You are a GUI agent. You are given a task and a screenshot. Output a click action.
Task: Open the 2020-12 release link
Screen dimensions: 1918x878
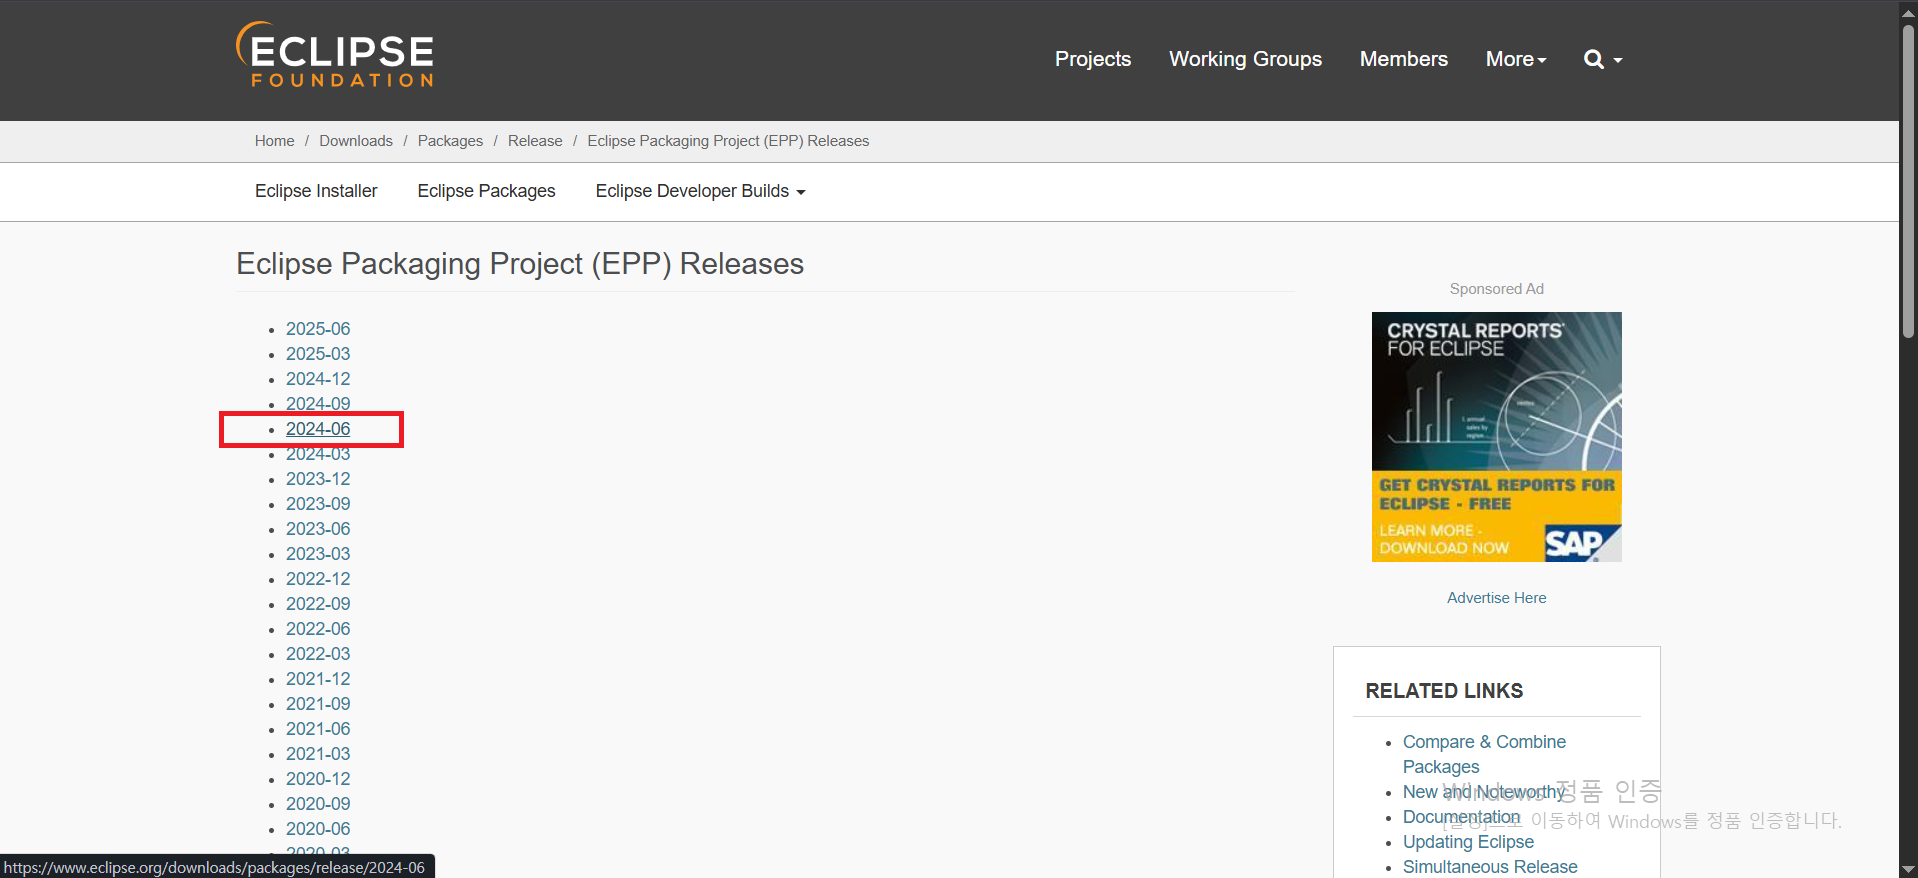click(x=318, y=779)
